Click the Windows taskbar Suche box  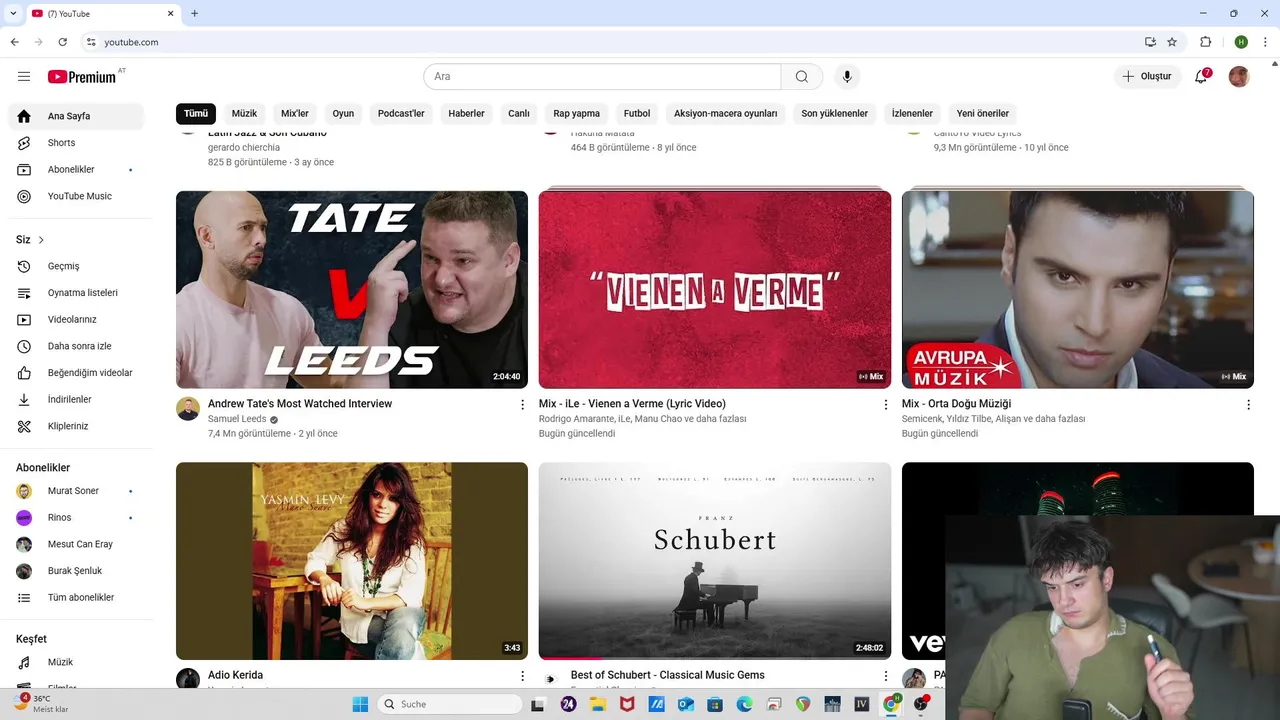pos(451,704)
